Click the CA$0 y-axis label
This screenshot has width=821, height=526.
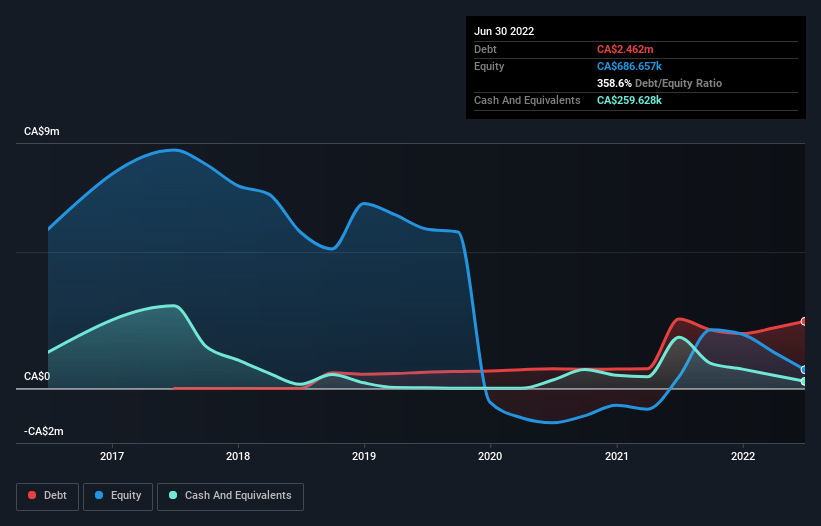pos(37,376)
